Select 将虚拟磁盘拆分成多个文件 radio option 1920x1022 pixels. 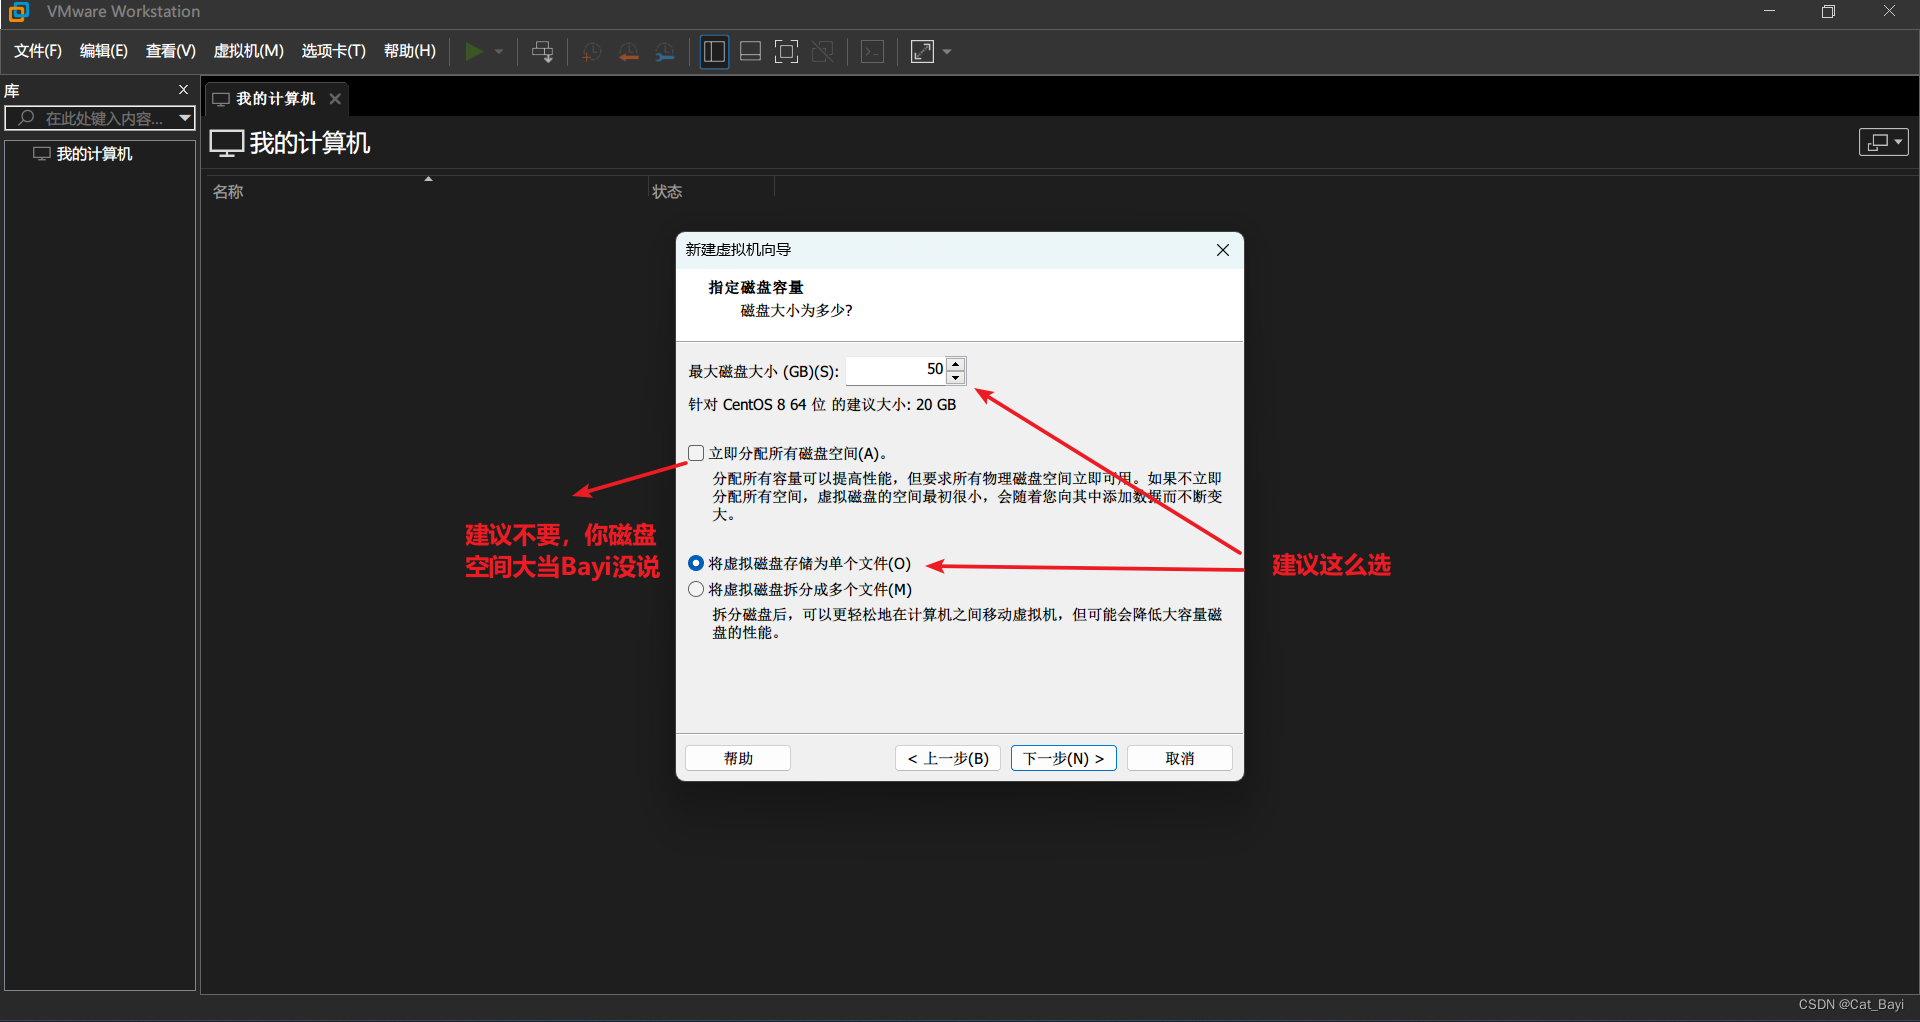696,589
